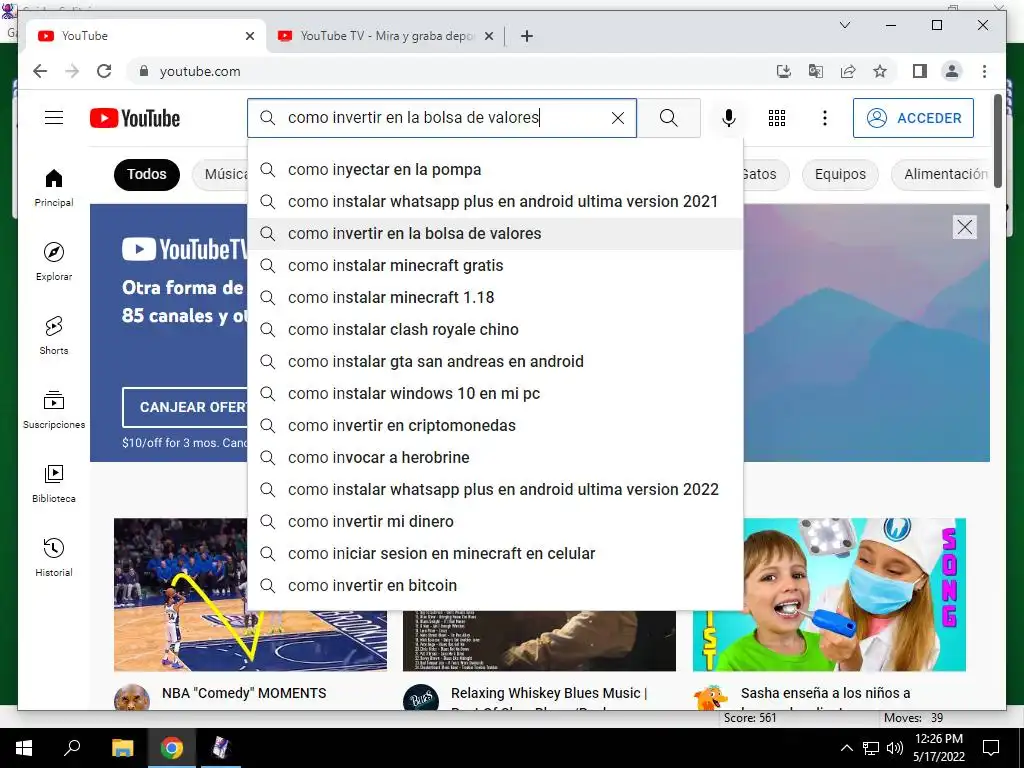1024x768 pixels.
Task: Open Historial in the sidebar
Action: (54, 557)
